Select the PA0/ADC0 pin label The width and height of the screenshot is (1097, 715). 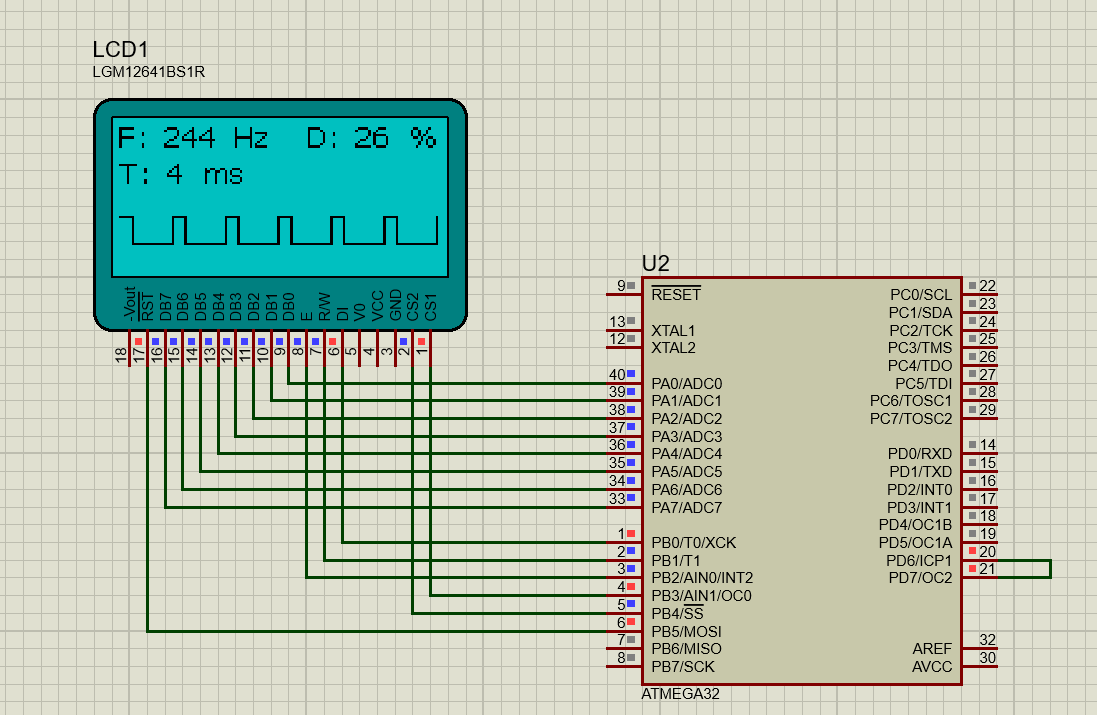pyautogui.click(x=686, y=383)
